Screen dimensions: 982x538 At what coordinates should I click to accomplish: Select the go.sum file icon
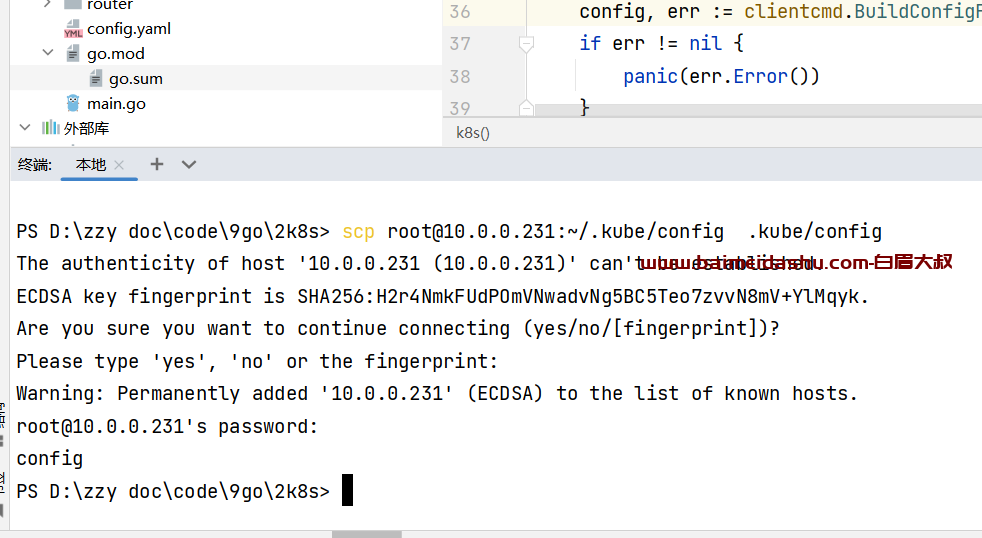point(95,78)
